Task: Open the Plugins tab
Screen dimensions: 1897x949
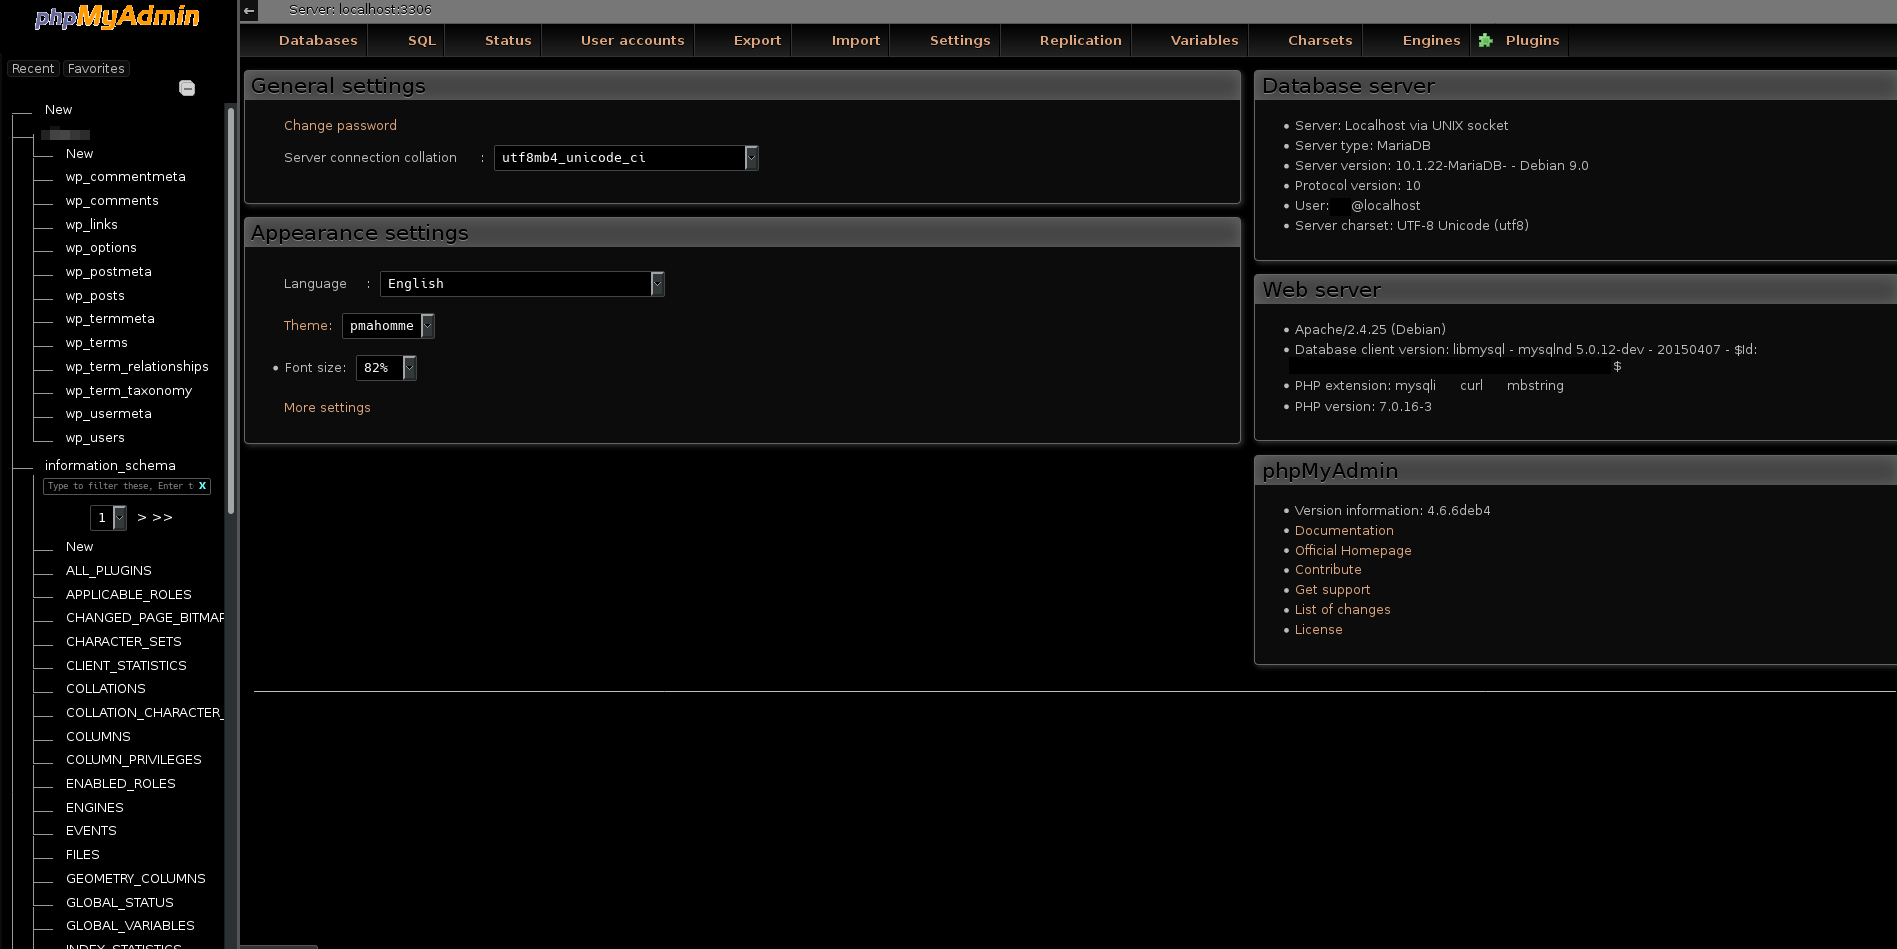Action: click(1533, 40)
